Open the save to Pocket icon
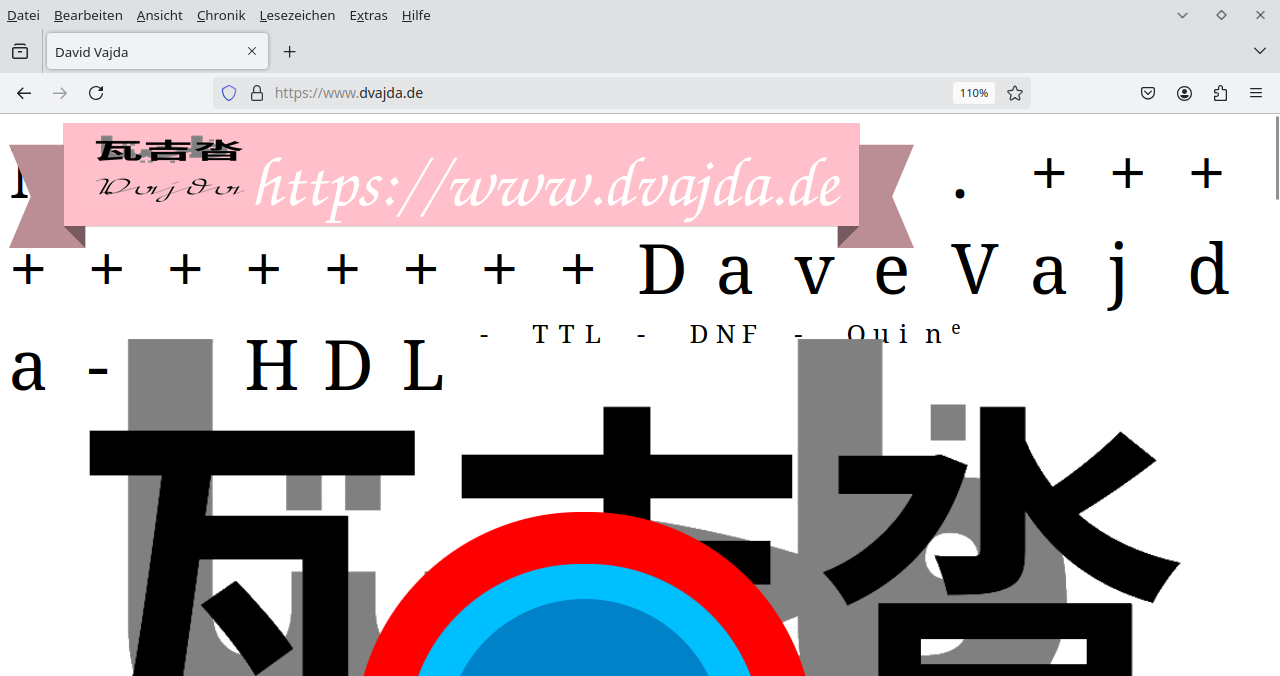This screenshot has height=676, width=1280. (x=1148, y=92)
